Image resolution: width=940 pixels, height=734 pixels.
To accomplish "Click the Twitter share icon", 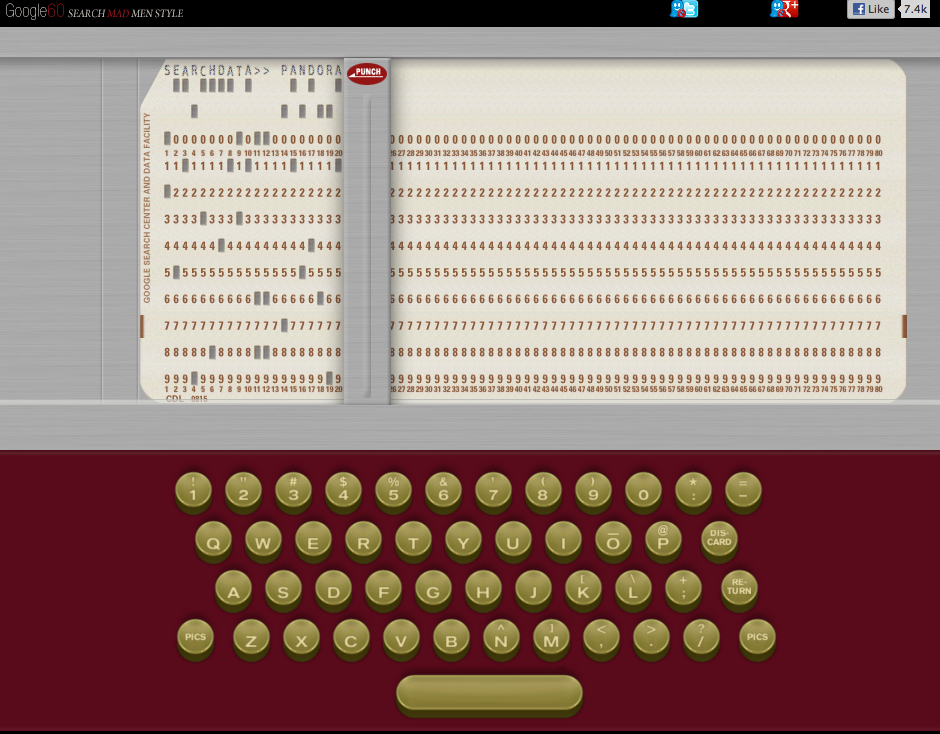I will (x=684, y=10).
